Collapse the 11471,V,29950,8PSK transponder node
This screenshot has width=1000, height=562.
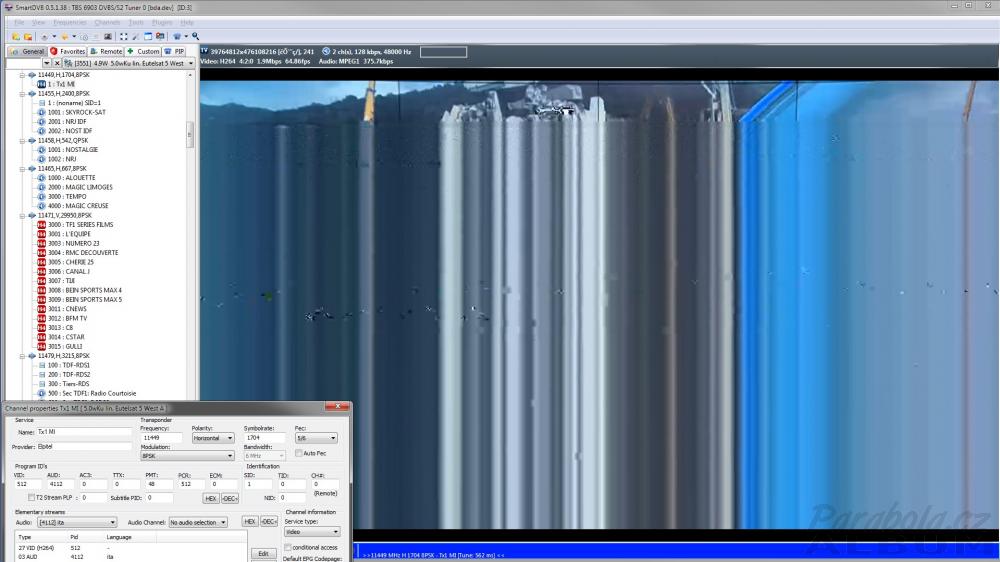click(22, 216)
